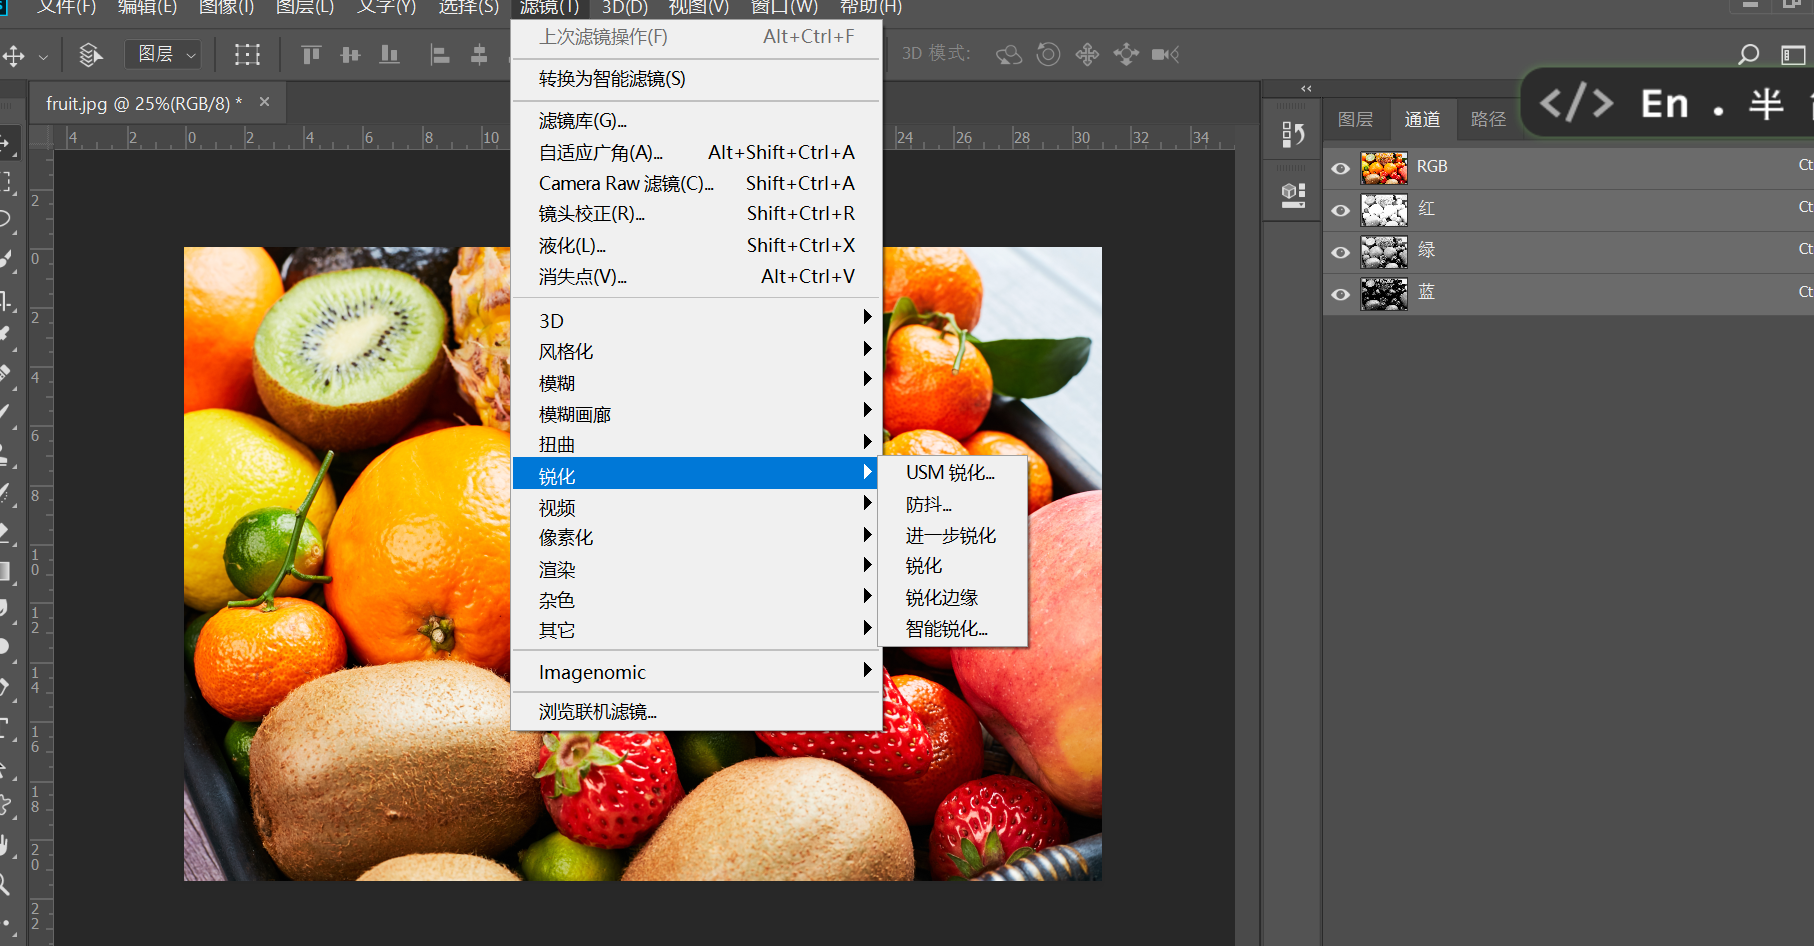
Task: Select the 蓝 channel thumbnail
Action: click(1384, 294)
